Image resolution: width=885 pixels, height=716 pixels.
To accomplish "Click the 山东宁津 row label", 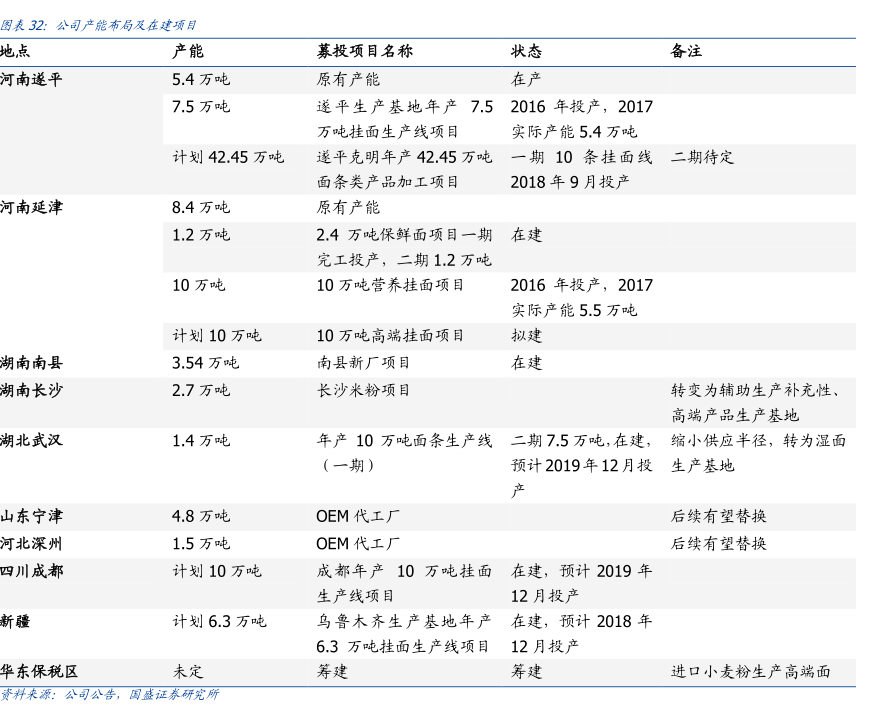I will pos(31,517).
